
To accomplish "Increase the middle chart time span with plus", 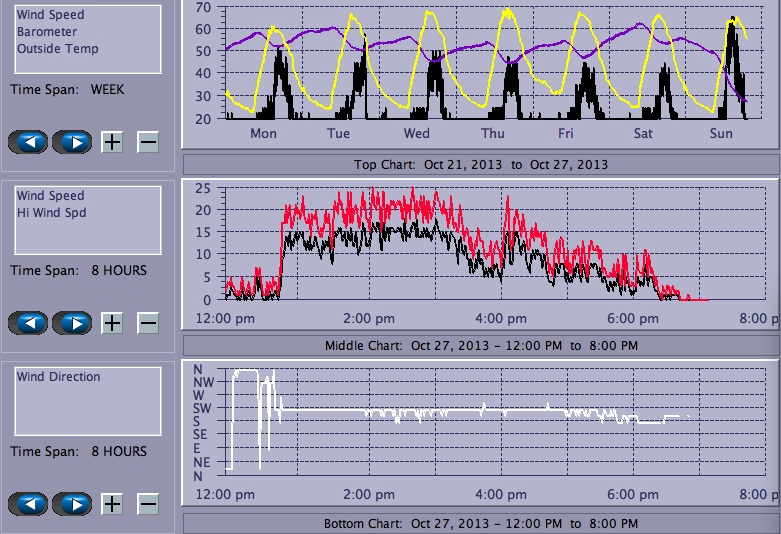I will [112, 322].
